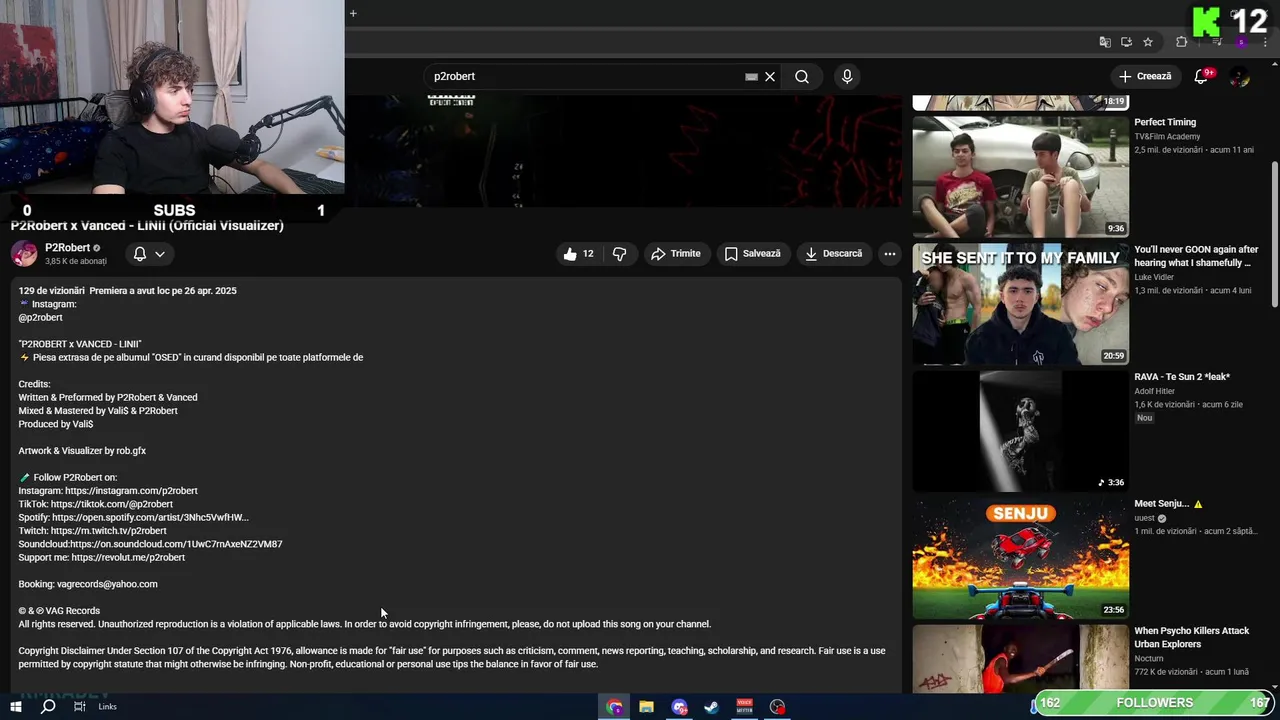
Task: Open the media controls icon in browser toolbar
Action: pos(1217,42)
